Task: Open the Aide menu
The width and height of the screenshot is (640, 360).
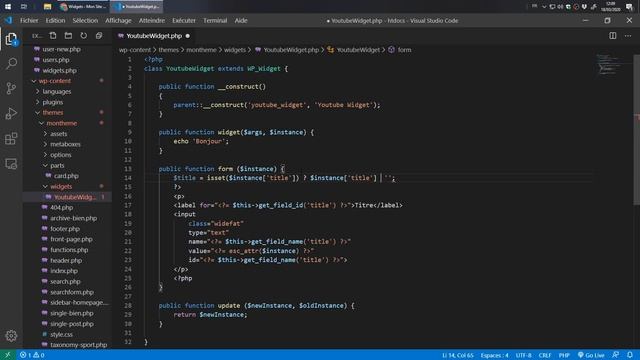Action: [241, 20]
